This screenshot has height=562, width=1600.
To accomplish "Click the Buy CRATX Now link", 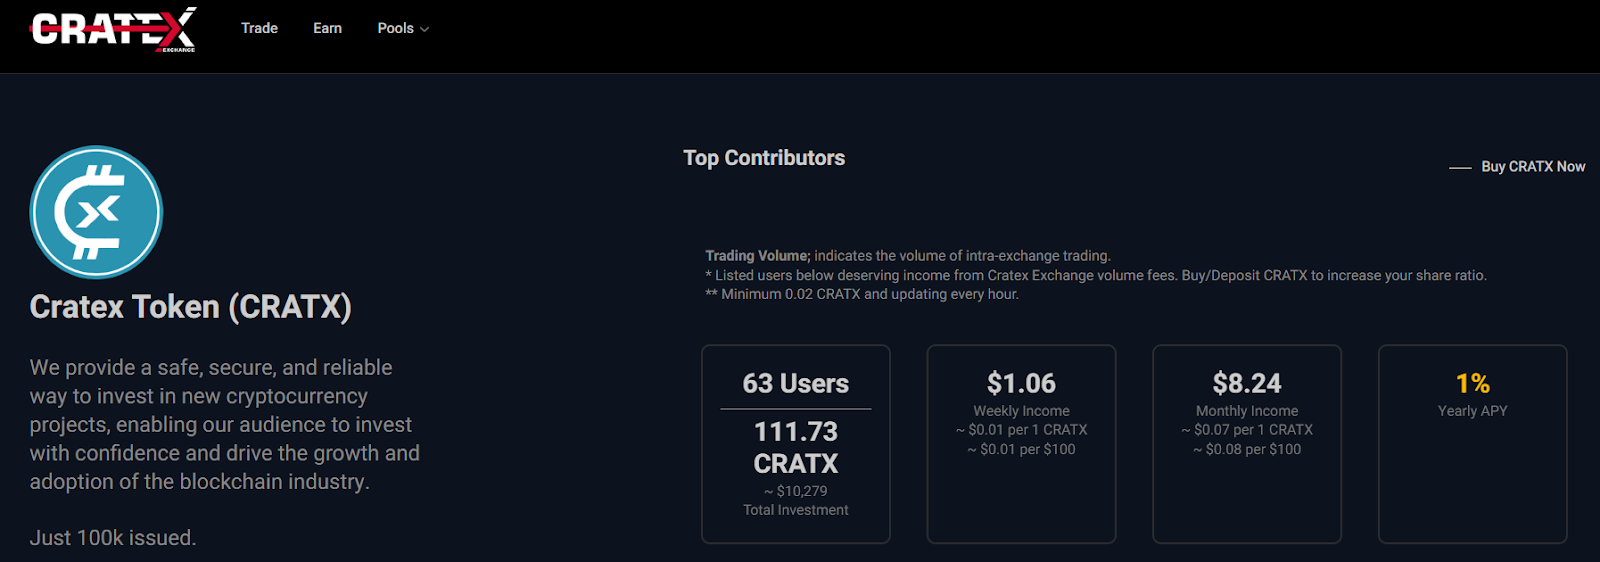I will 1532,167.
